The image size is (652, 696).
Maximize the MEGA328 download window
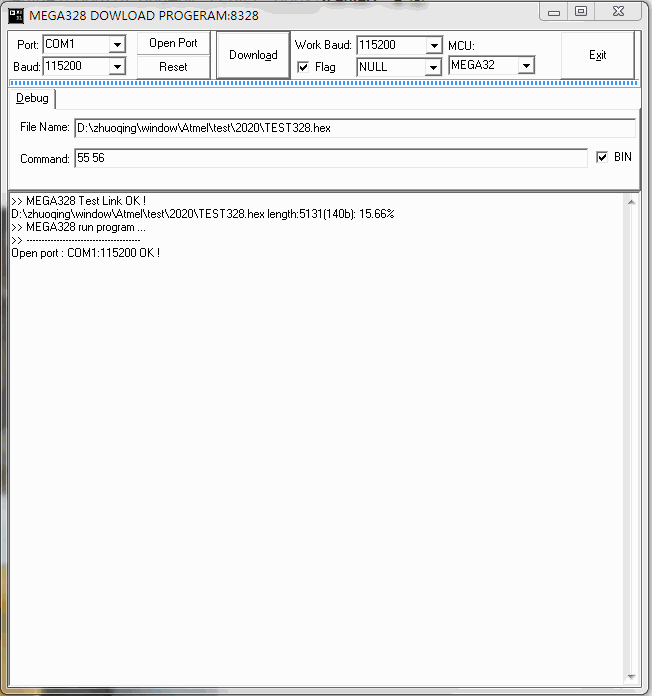[581, 12]
